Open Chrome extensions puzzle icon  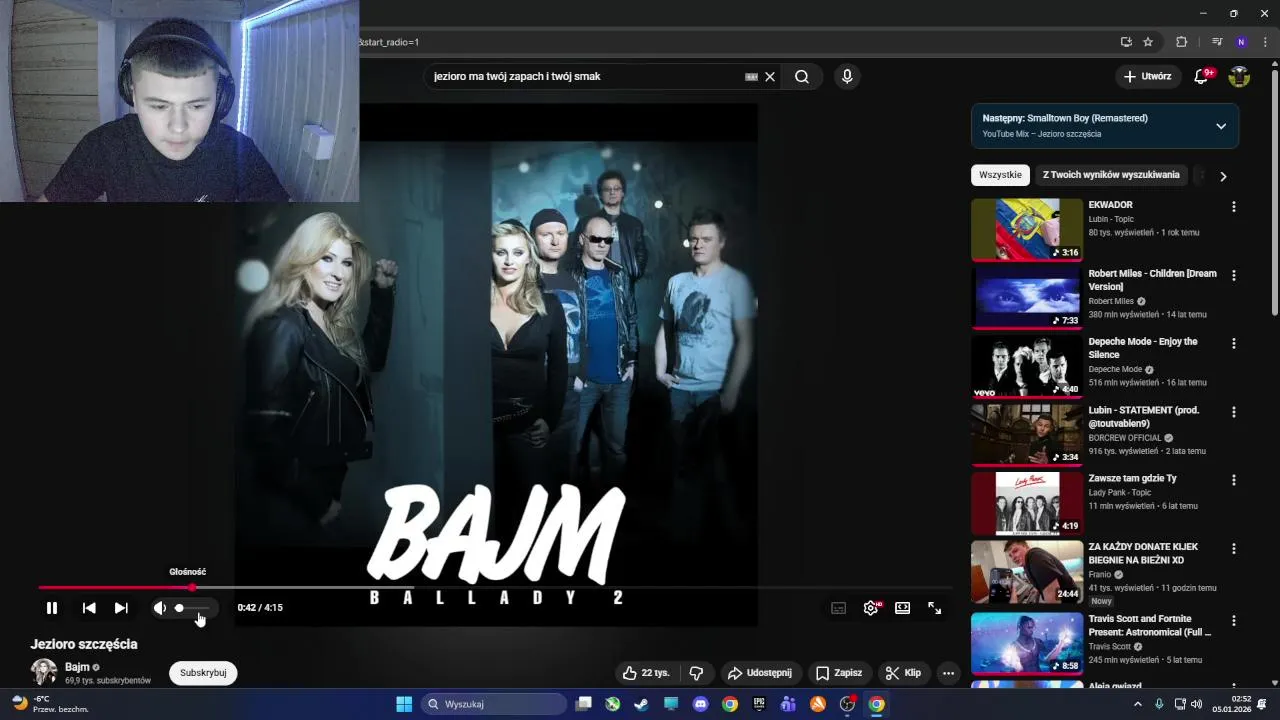(1181, 42)
